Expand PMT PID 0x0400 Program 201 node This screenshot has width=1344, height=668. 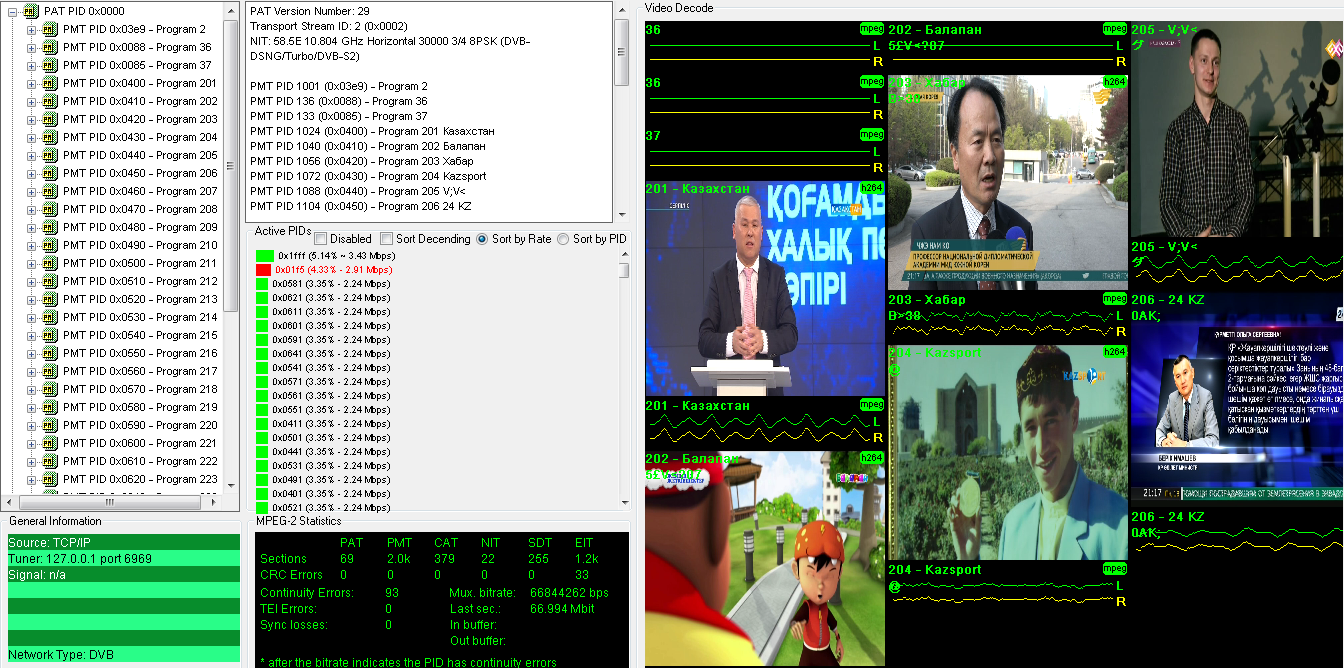[x=31, y=83]
